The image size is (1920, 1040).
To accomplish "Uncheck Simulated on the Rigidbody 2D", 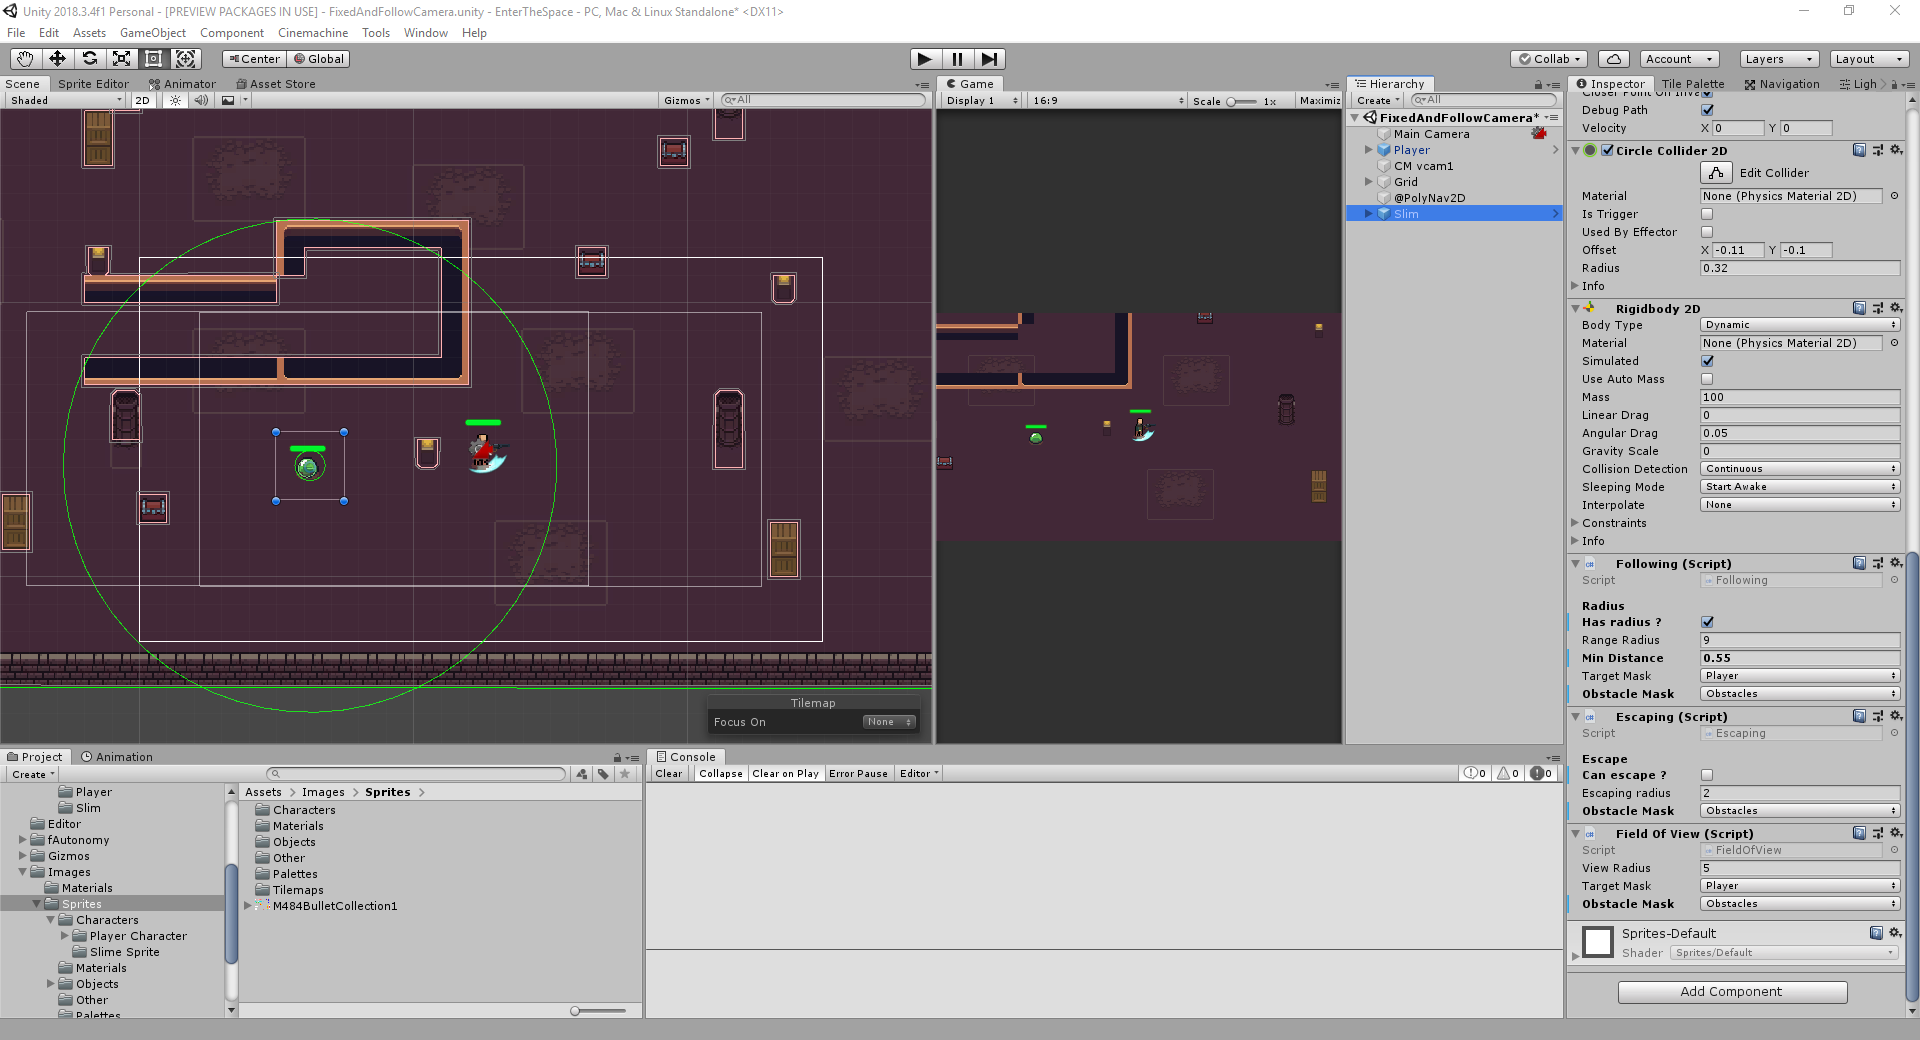I will tap(1707, 361).
